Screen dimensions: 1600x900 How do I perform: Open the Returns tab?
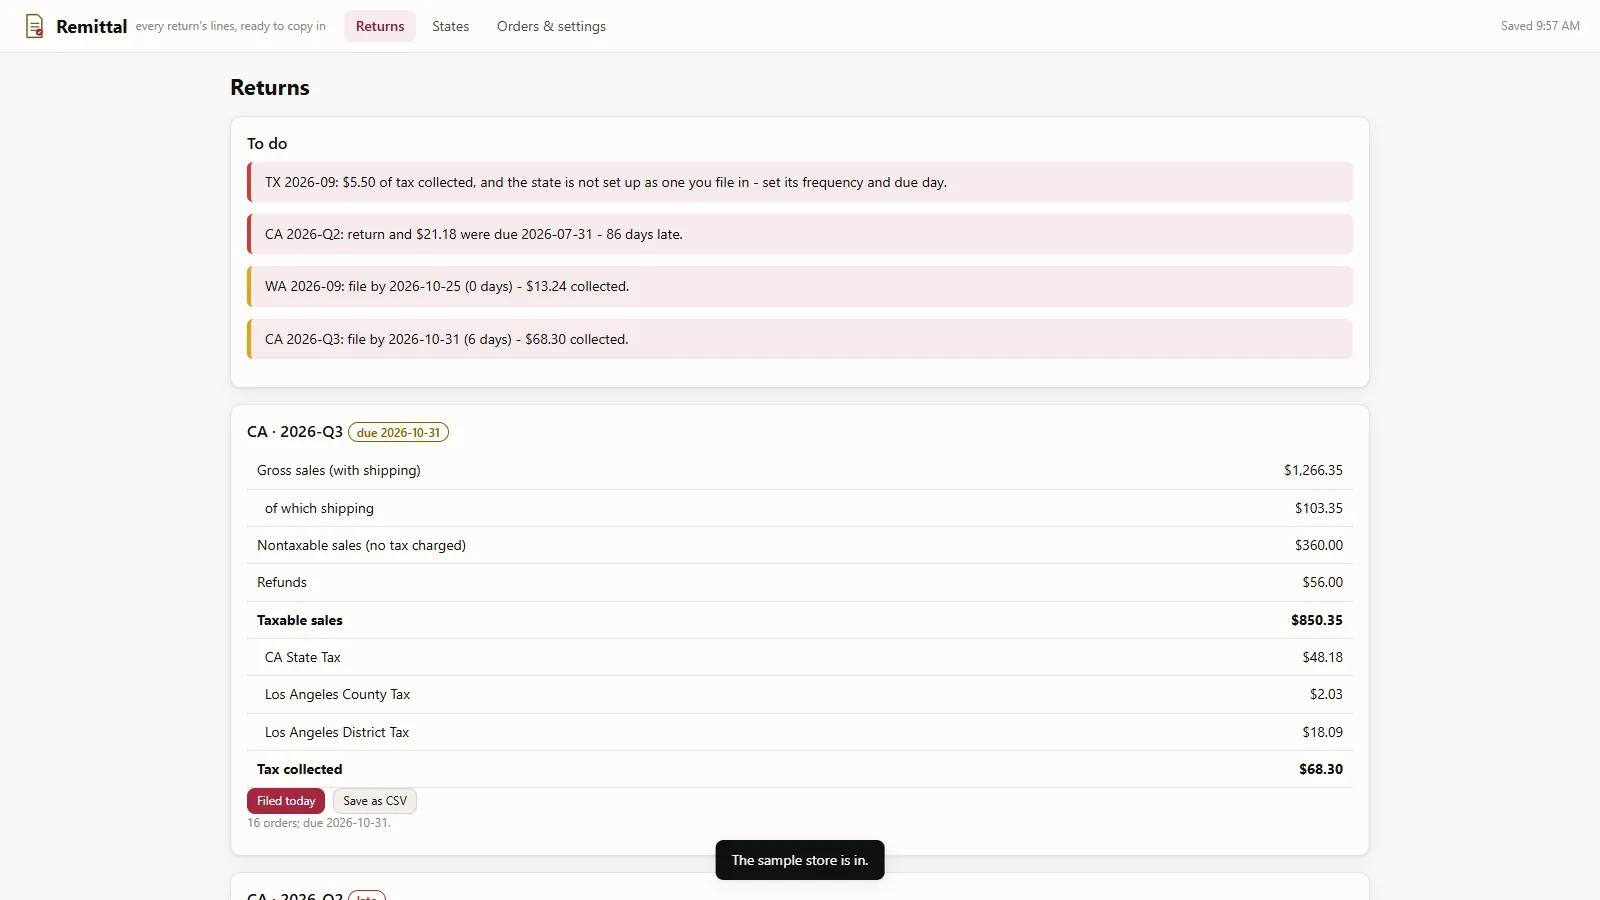[380, 26]
